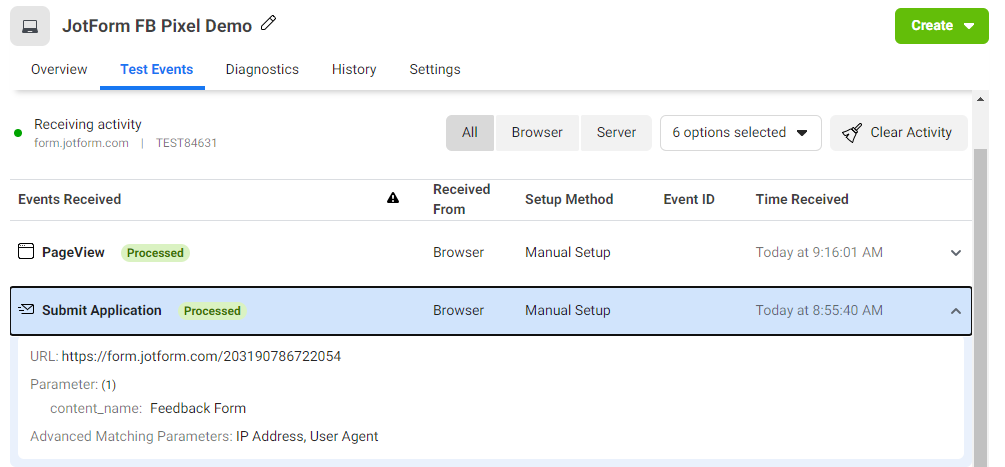Switch to the Overview tab
Screen dimensions: 1005x467
pyautogui.click(x=59, y=70)
